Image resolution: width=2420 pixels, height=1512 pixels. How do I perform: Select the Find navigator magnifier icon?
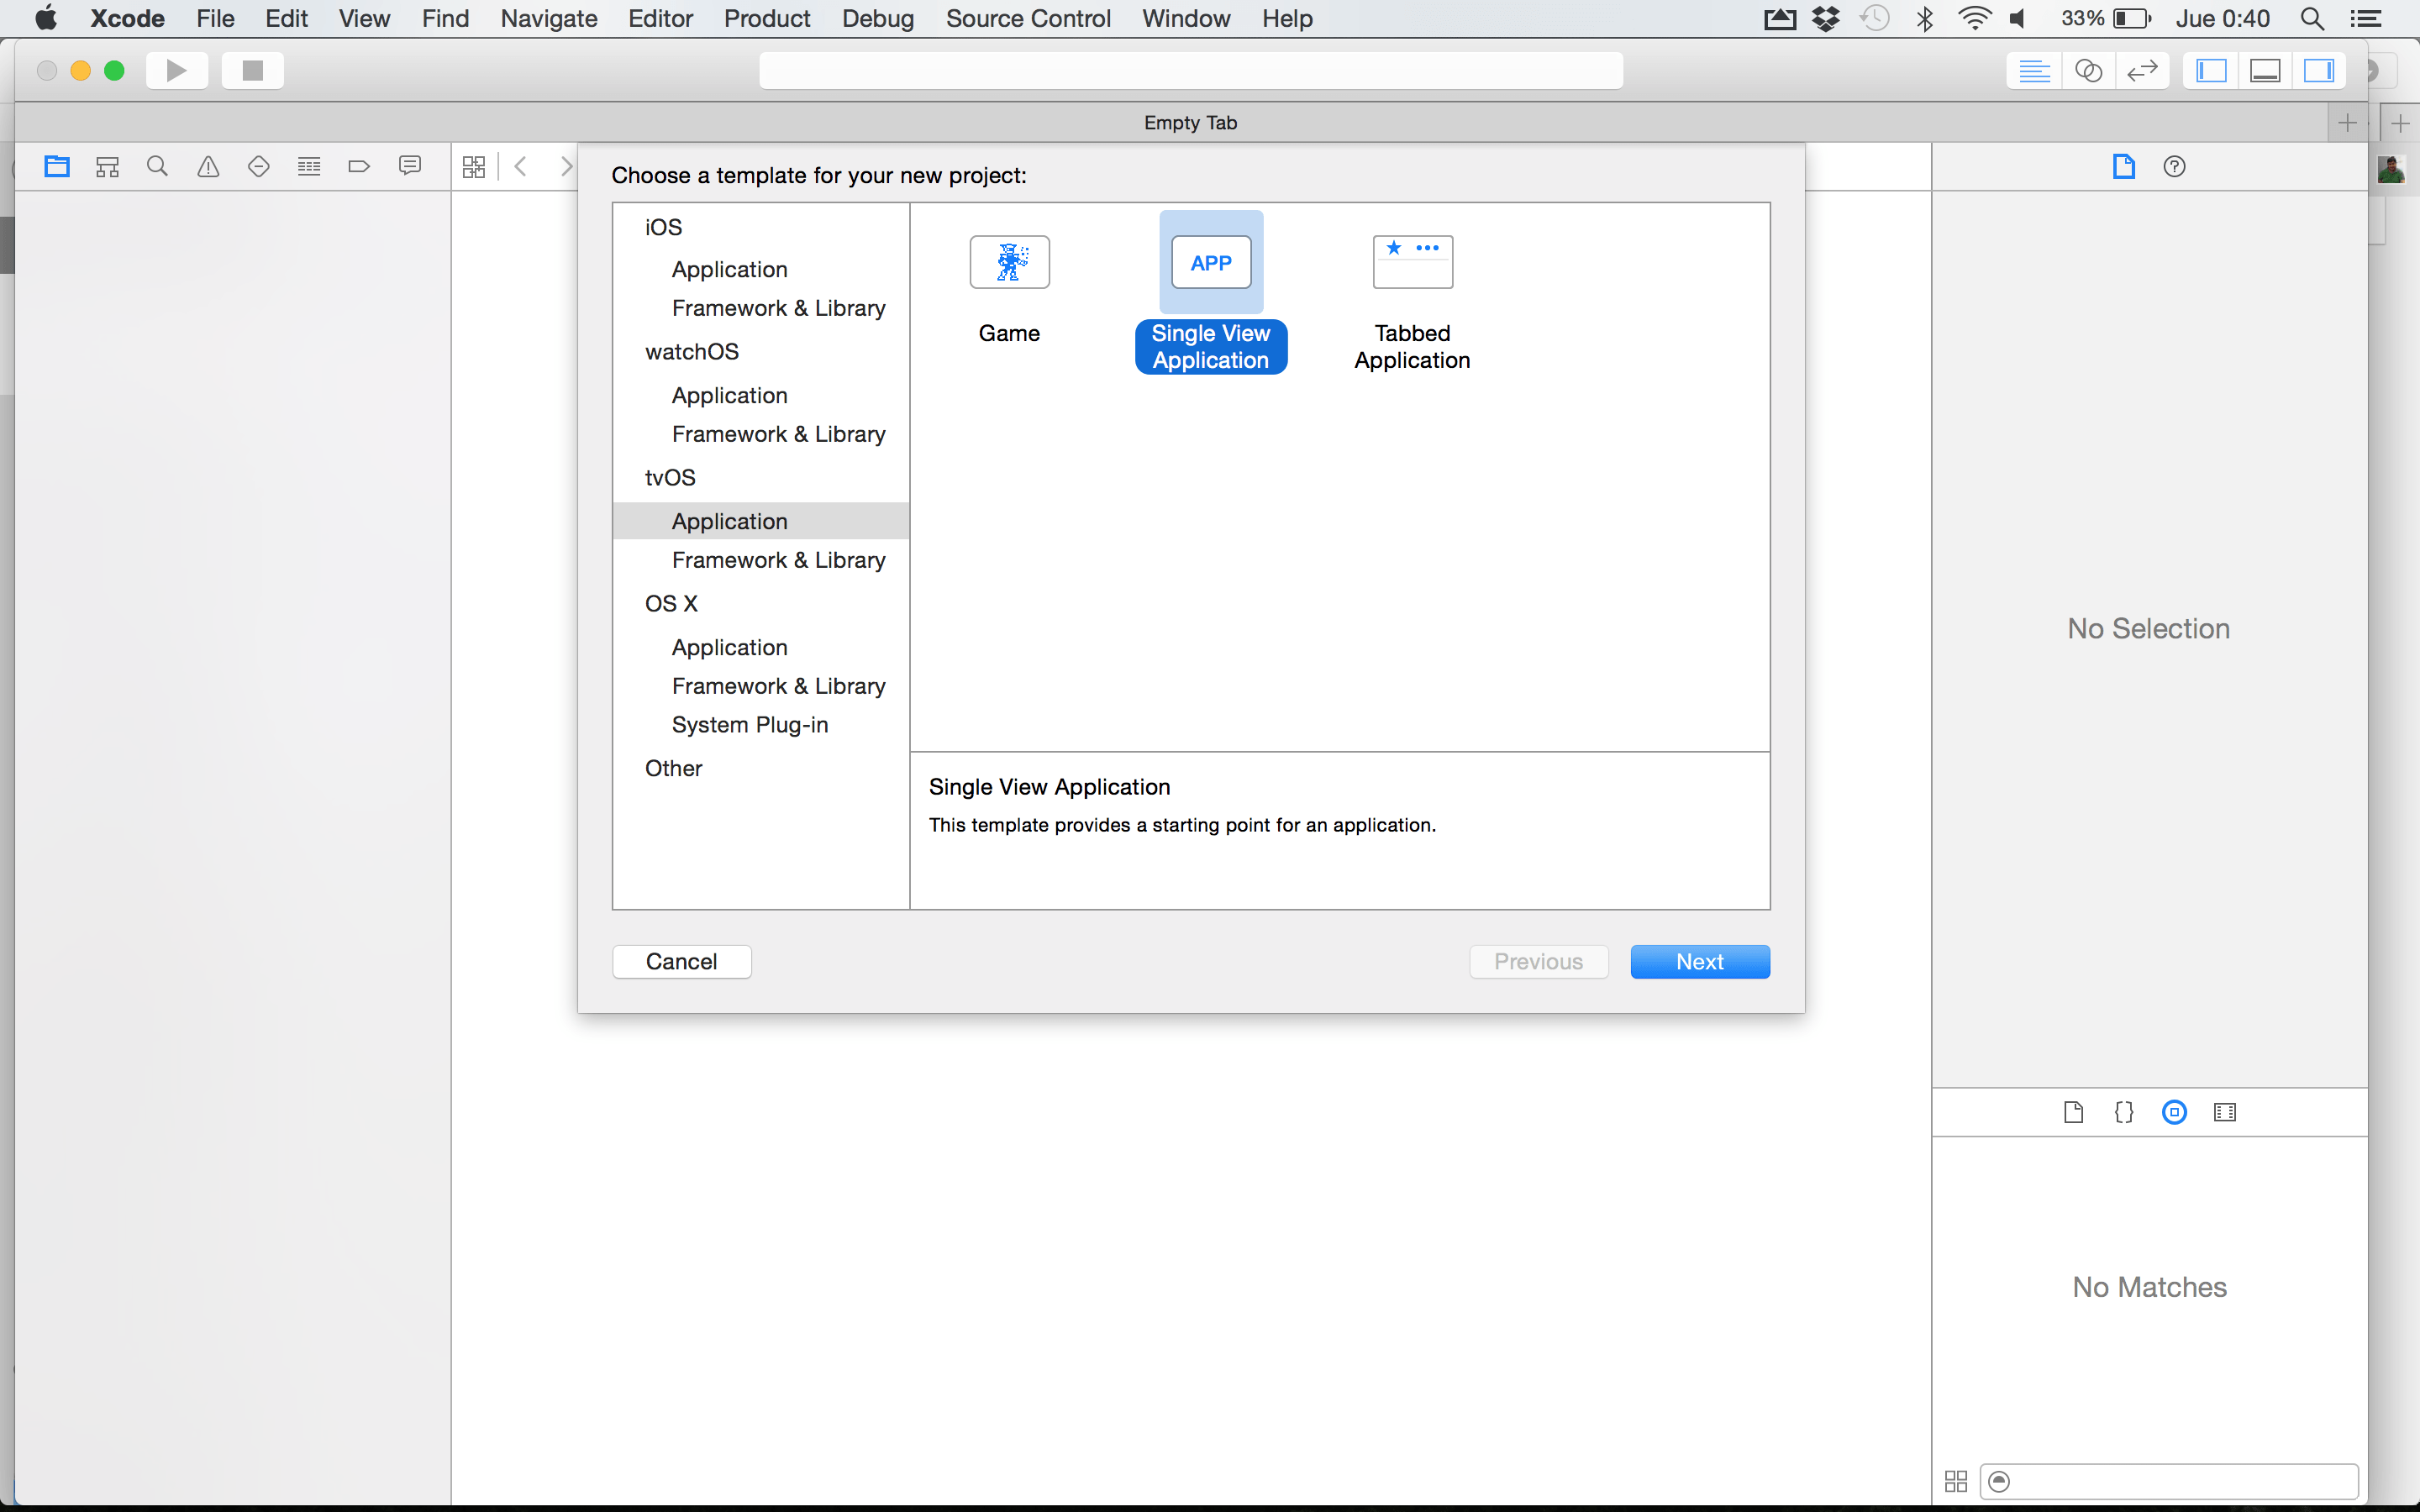(157, 167)
